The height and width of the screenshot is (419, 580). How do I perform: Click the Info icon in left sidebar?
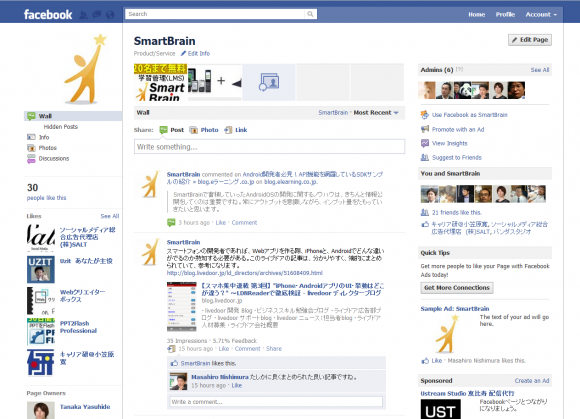(x=31, y=137)
